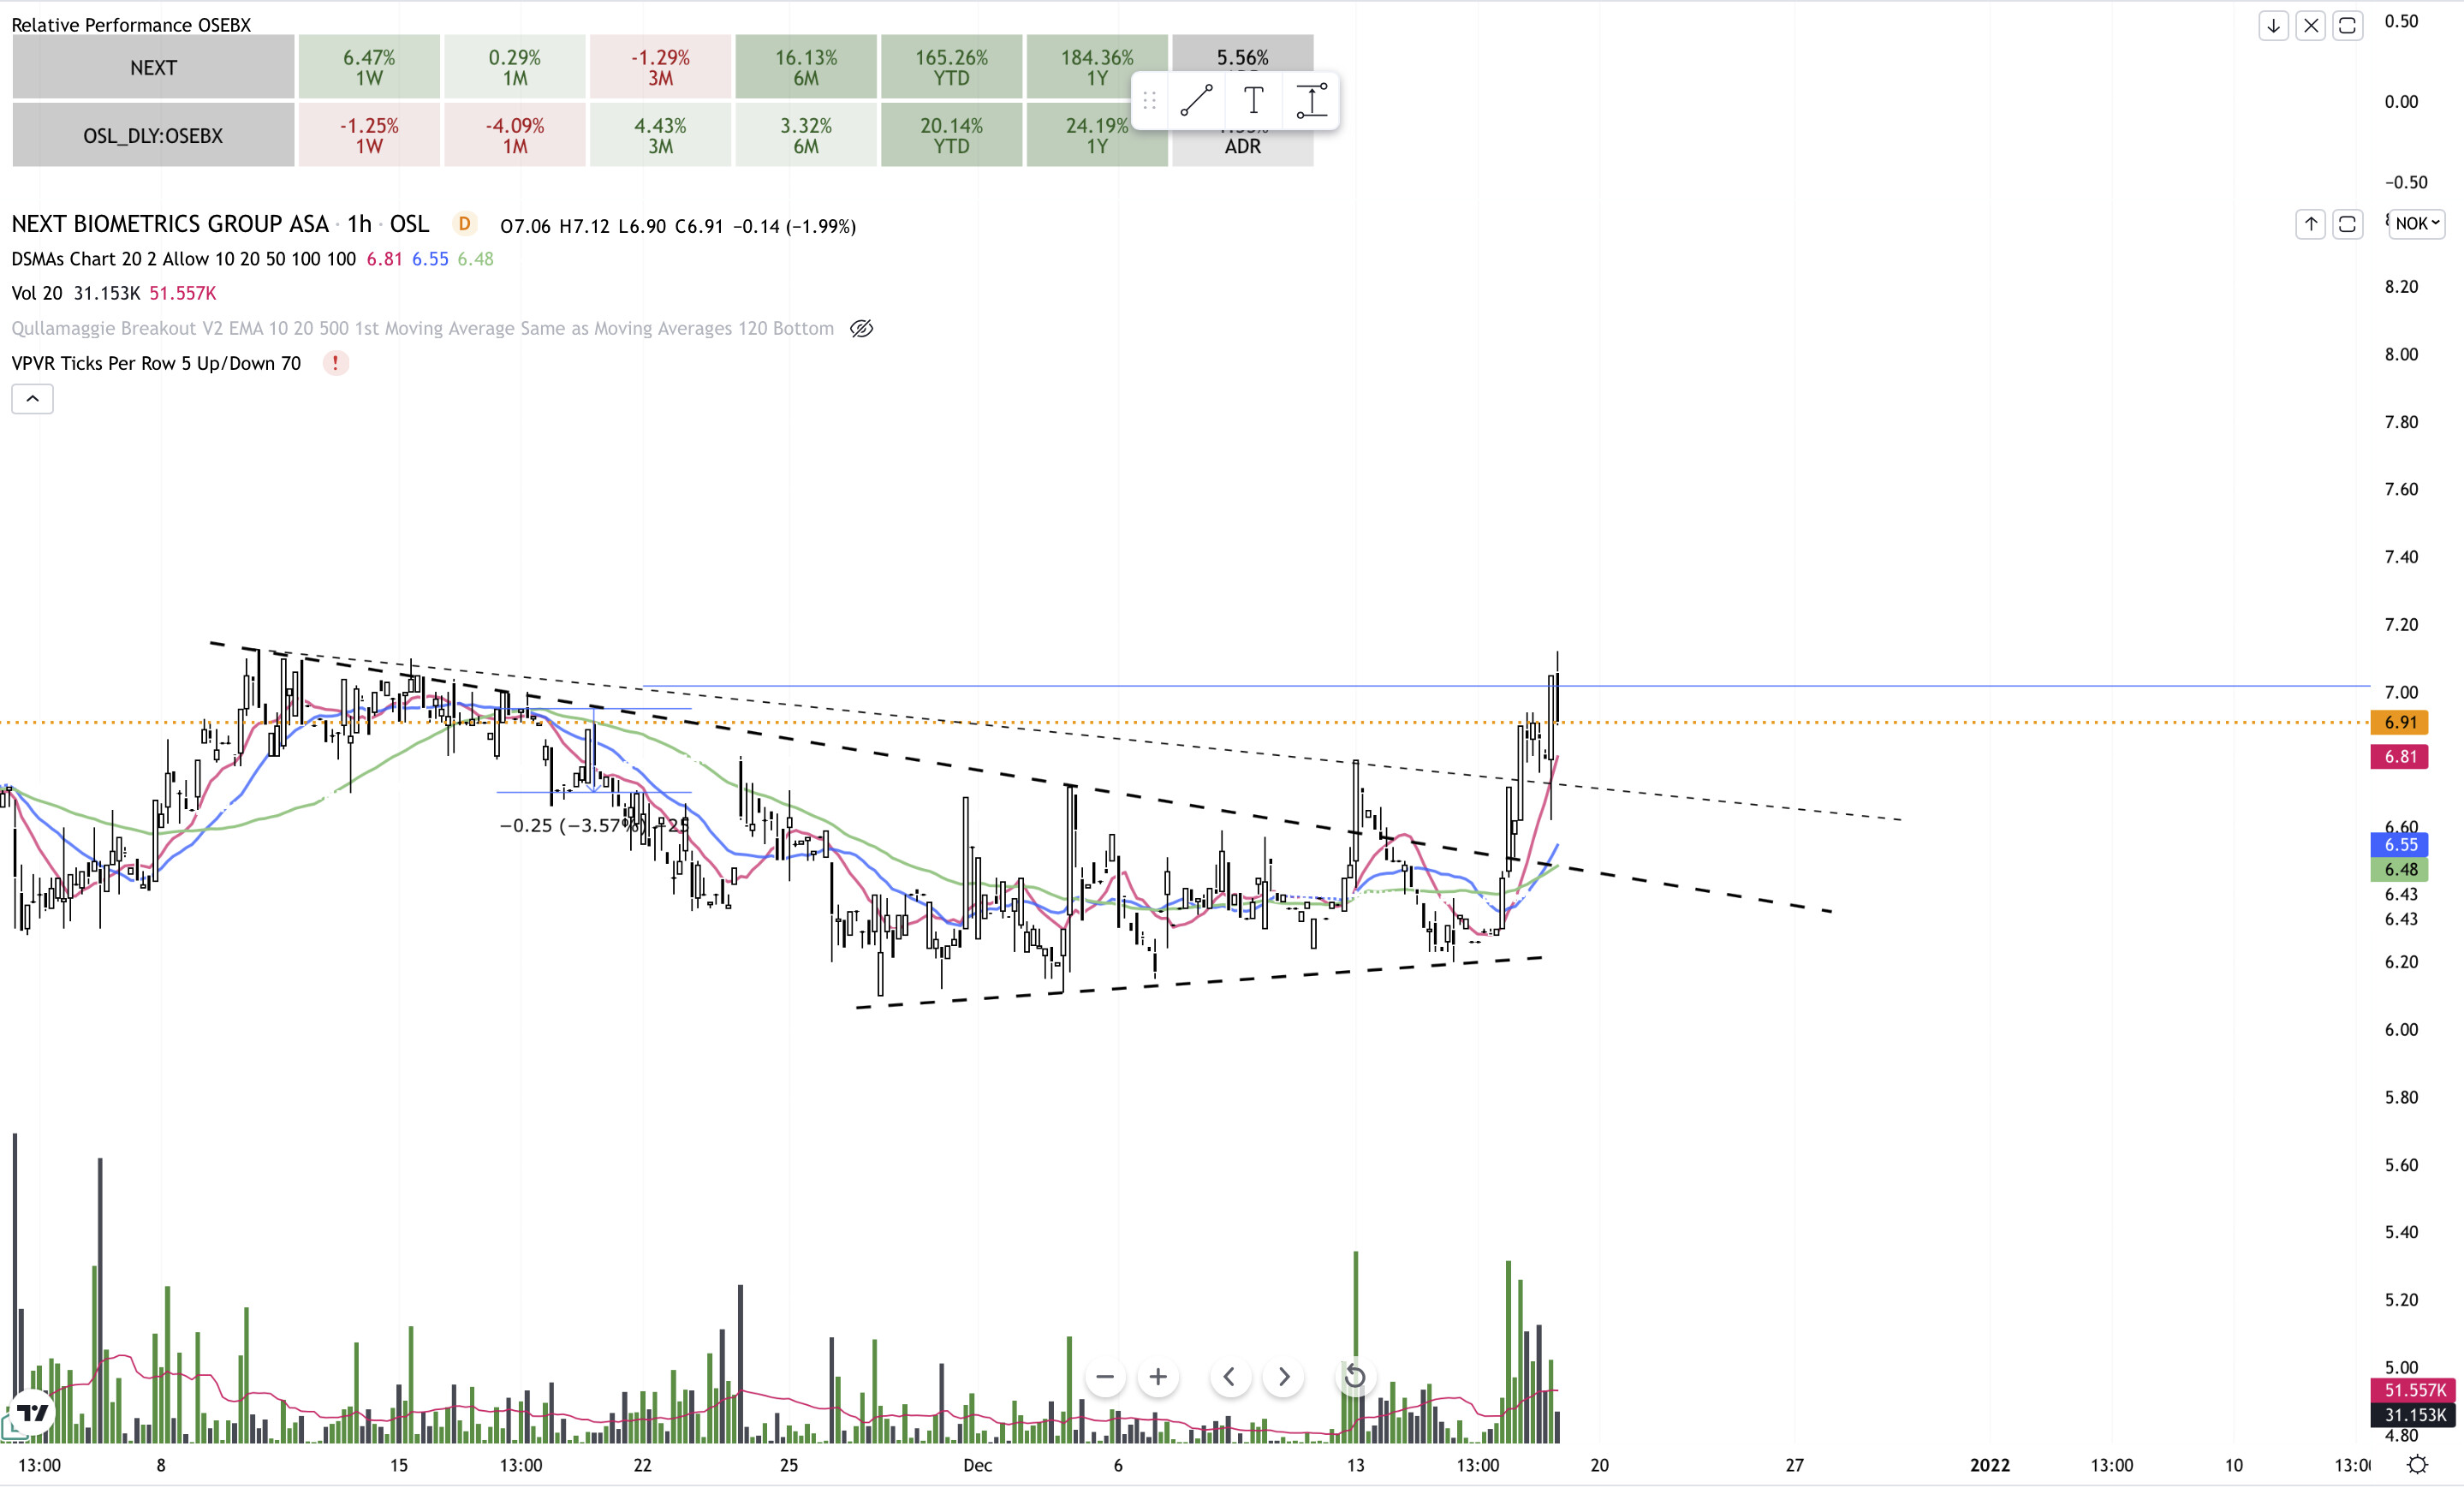
Task: Click the 16.13% 6M performance cell
Action: [806, 68]
